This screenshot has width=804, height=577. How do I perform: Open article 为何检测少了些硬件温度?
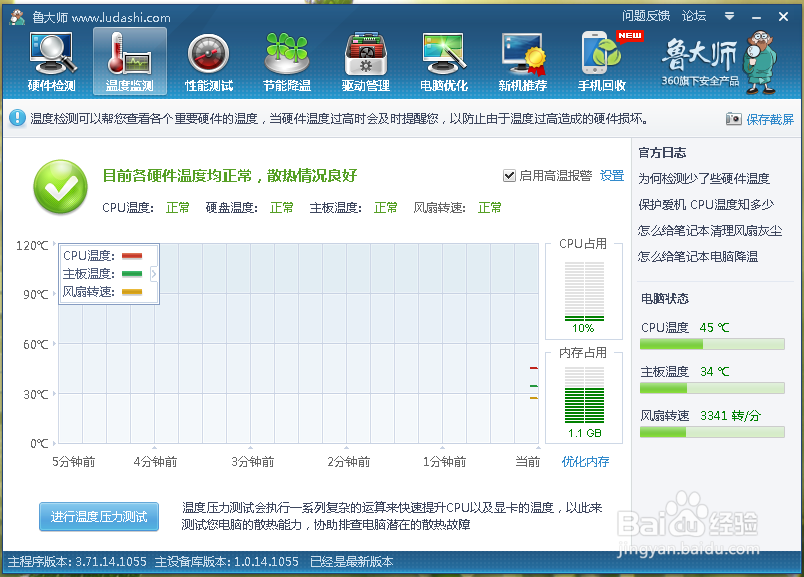(x=704, y=178)
